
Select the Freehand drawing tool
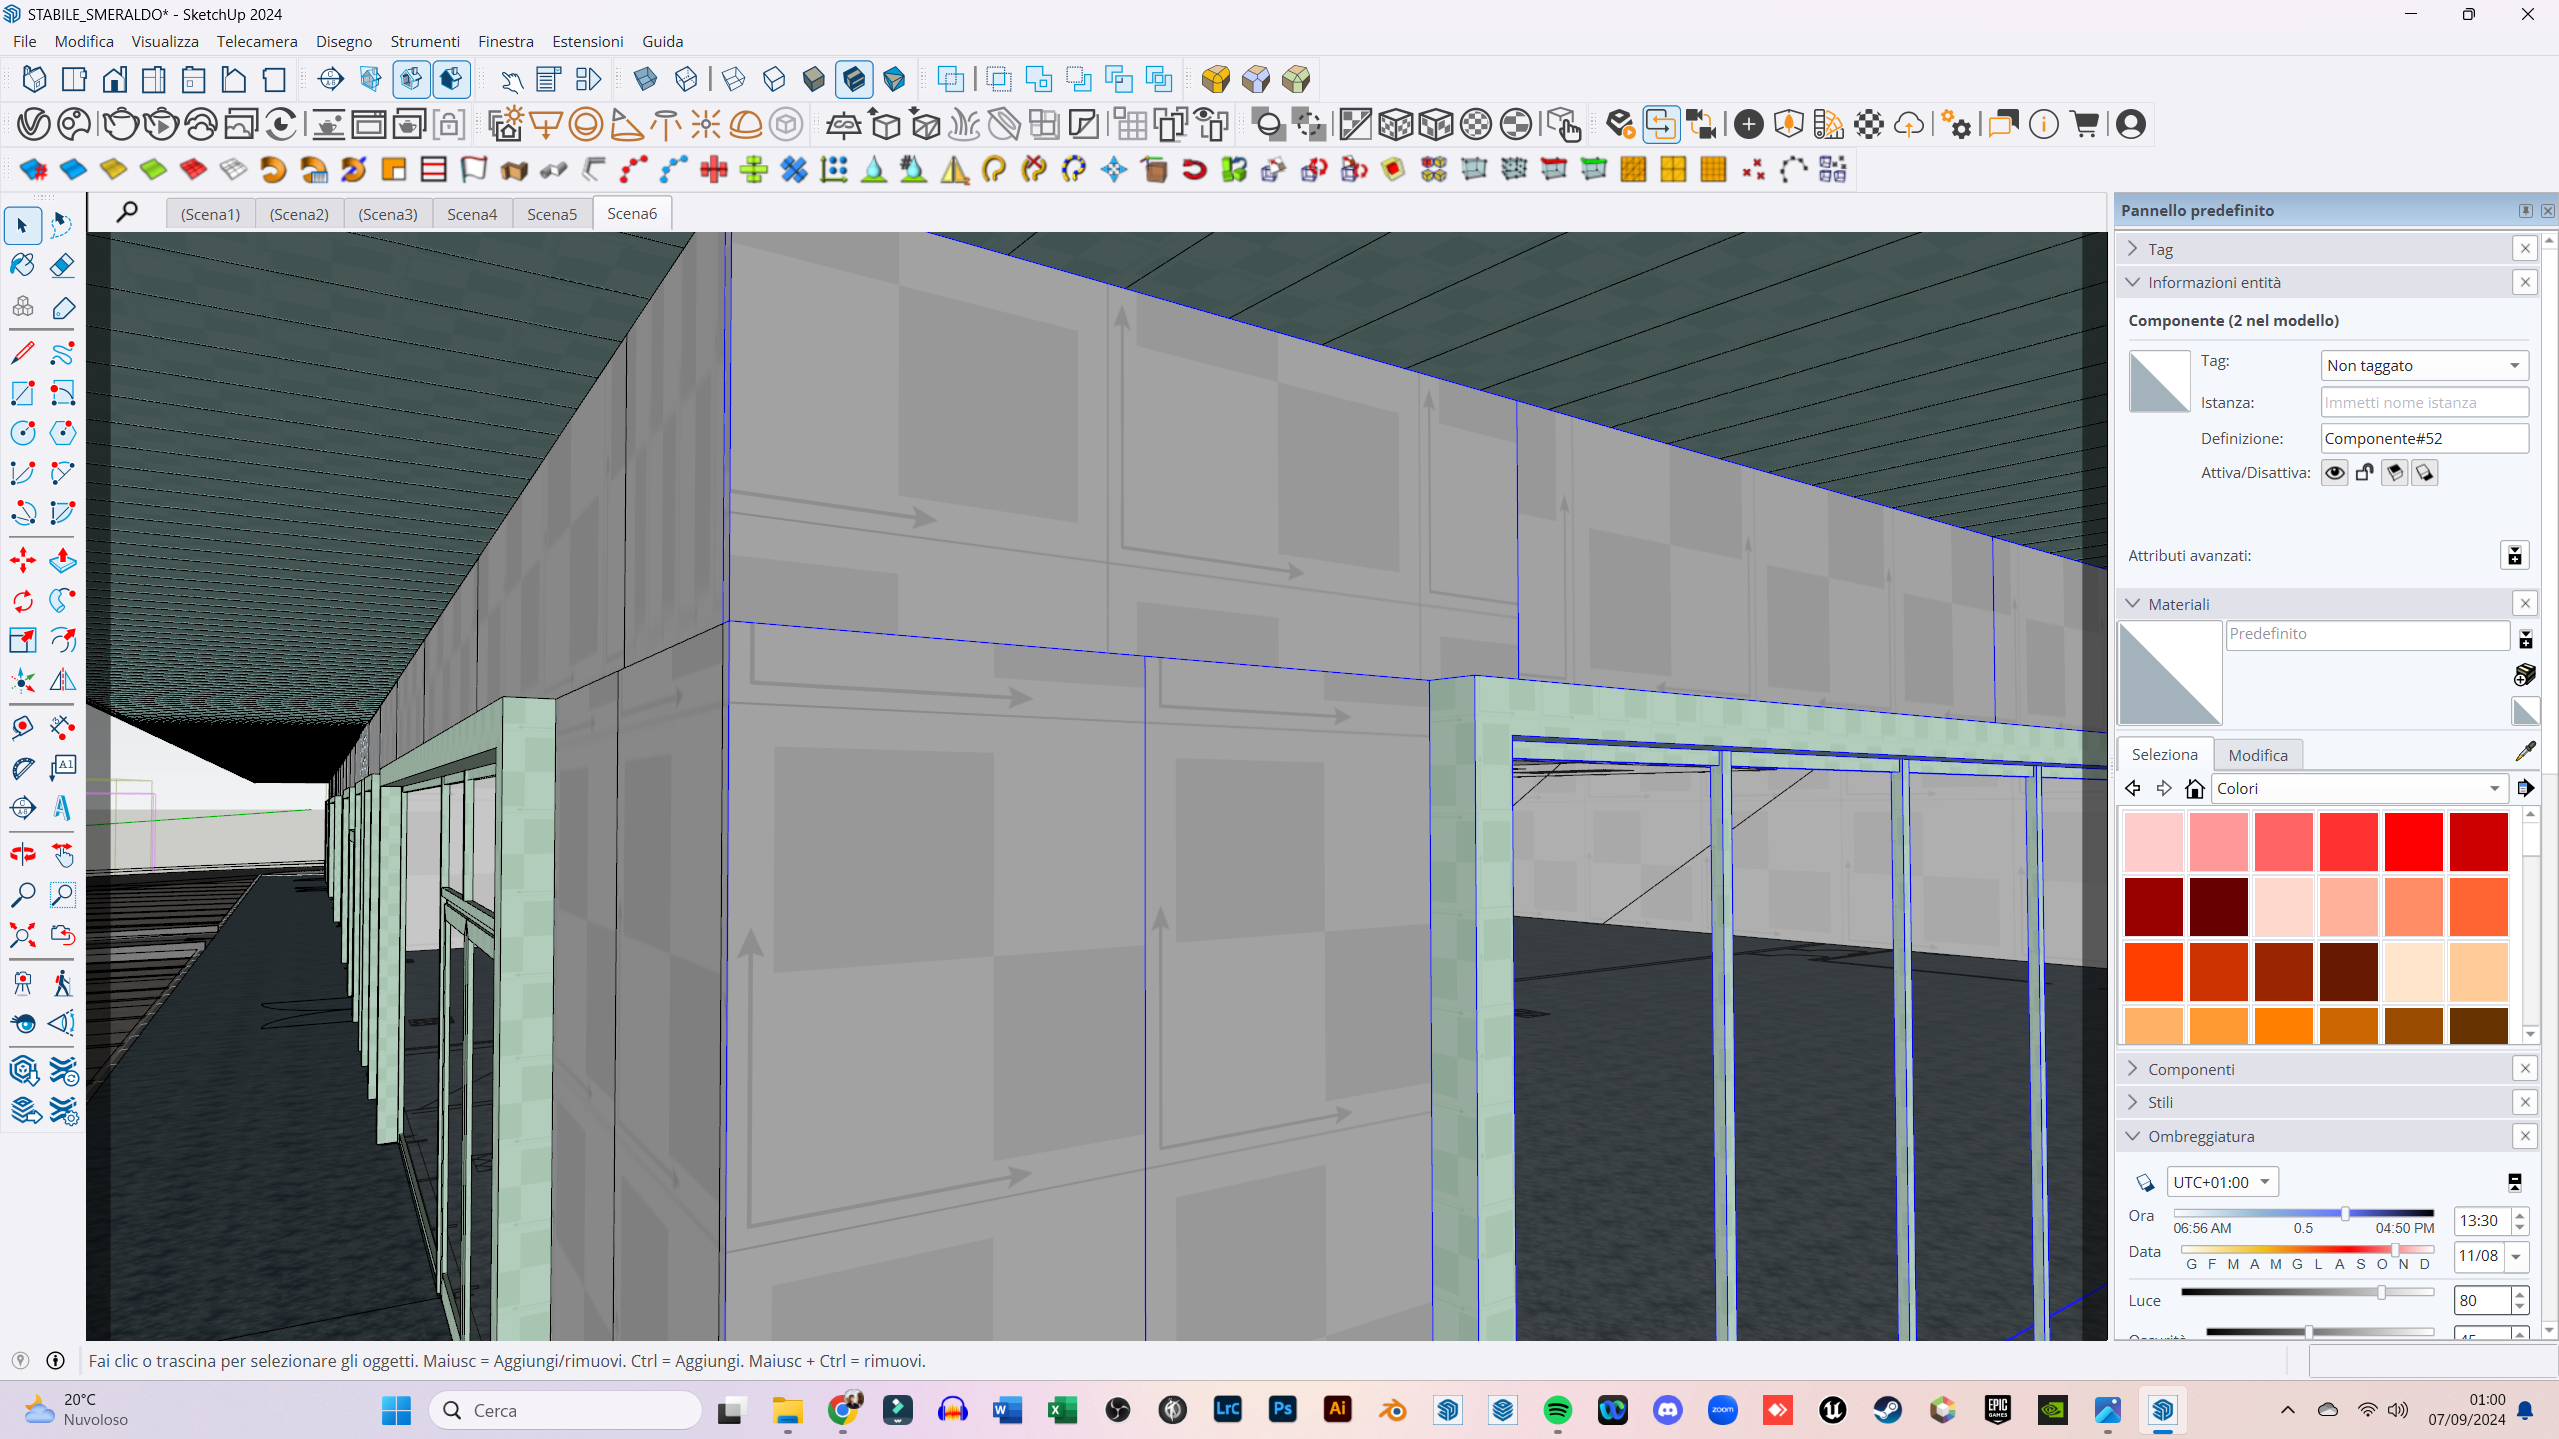tap(62, 352)
